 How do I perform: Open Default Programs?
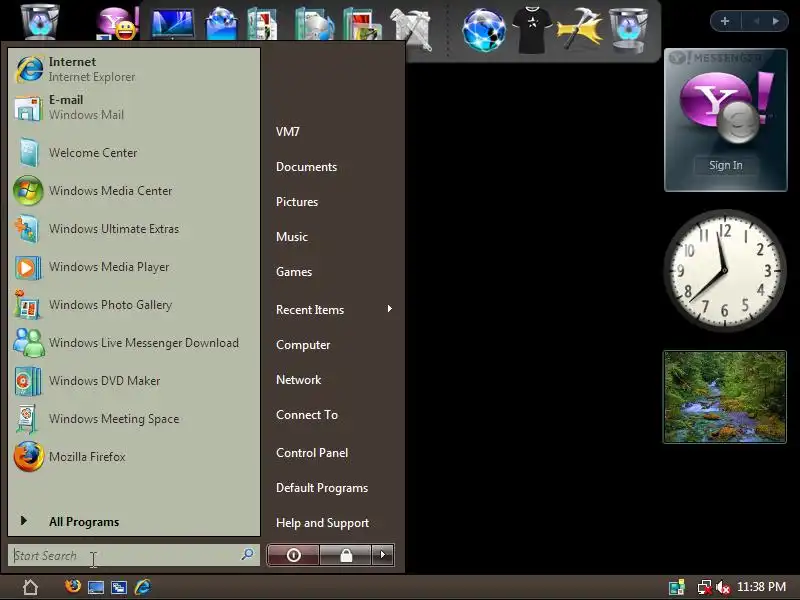pyautogui.click(x=321, y=488)
